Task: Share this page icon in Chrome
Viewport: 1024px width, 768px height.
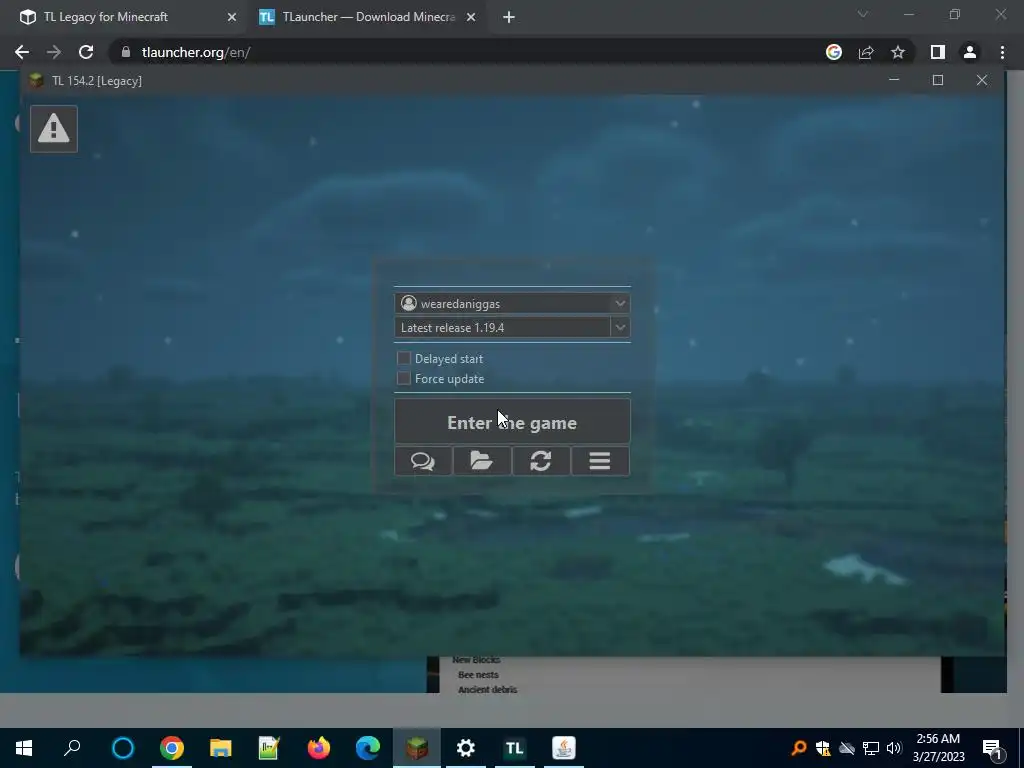Action: pos(866,52)
